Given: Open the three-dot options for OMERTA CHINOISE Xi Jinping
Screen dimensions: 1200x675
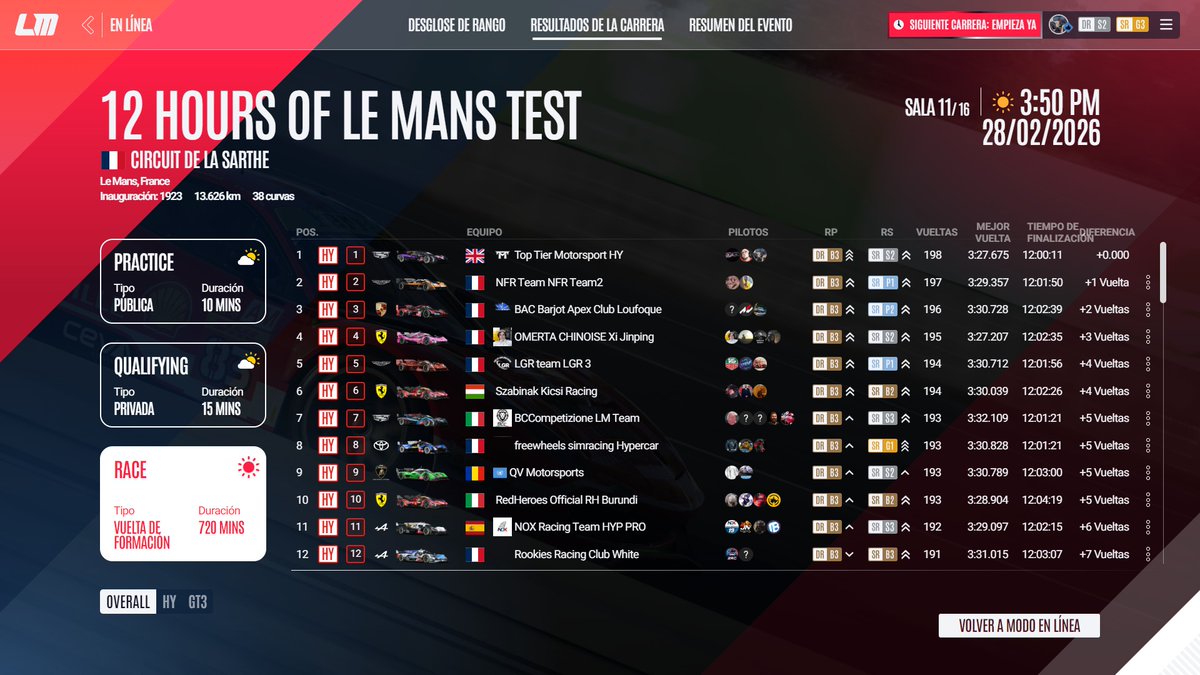Looking at the screenshot, I should click(1148, 337).
